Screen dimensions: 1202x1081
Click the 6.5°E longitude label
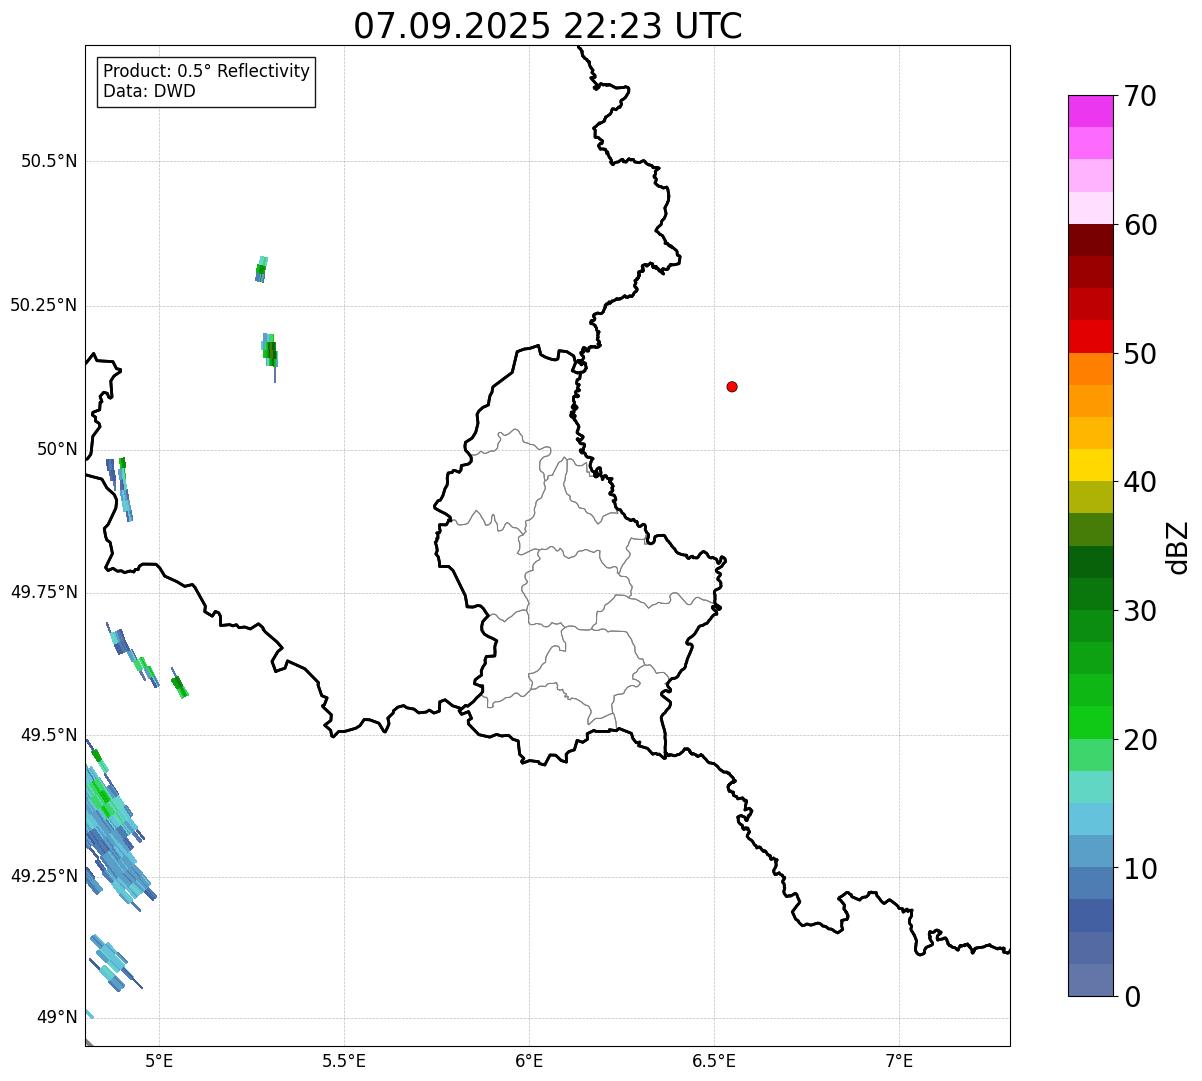714,1061
